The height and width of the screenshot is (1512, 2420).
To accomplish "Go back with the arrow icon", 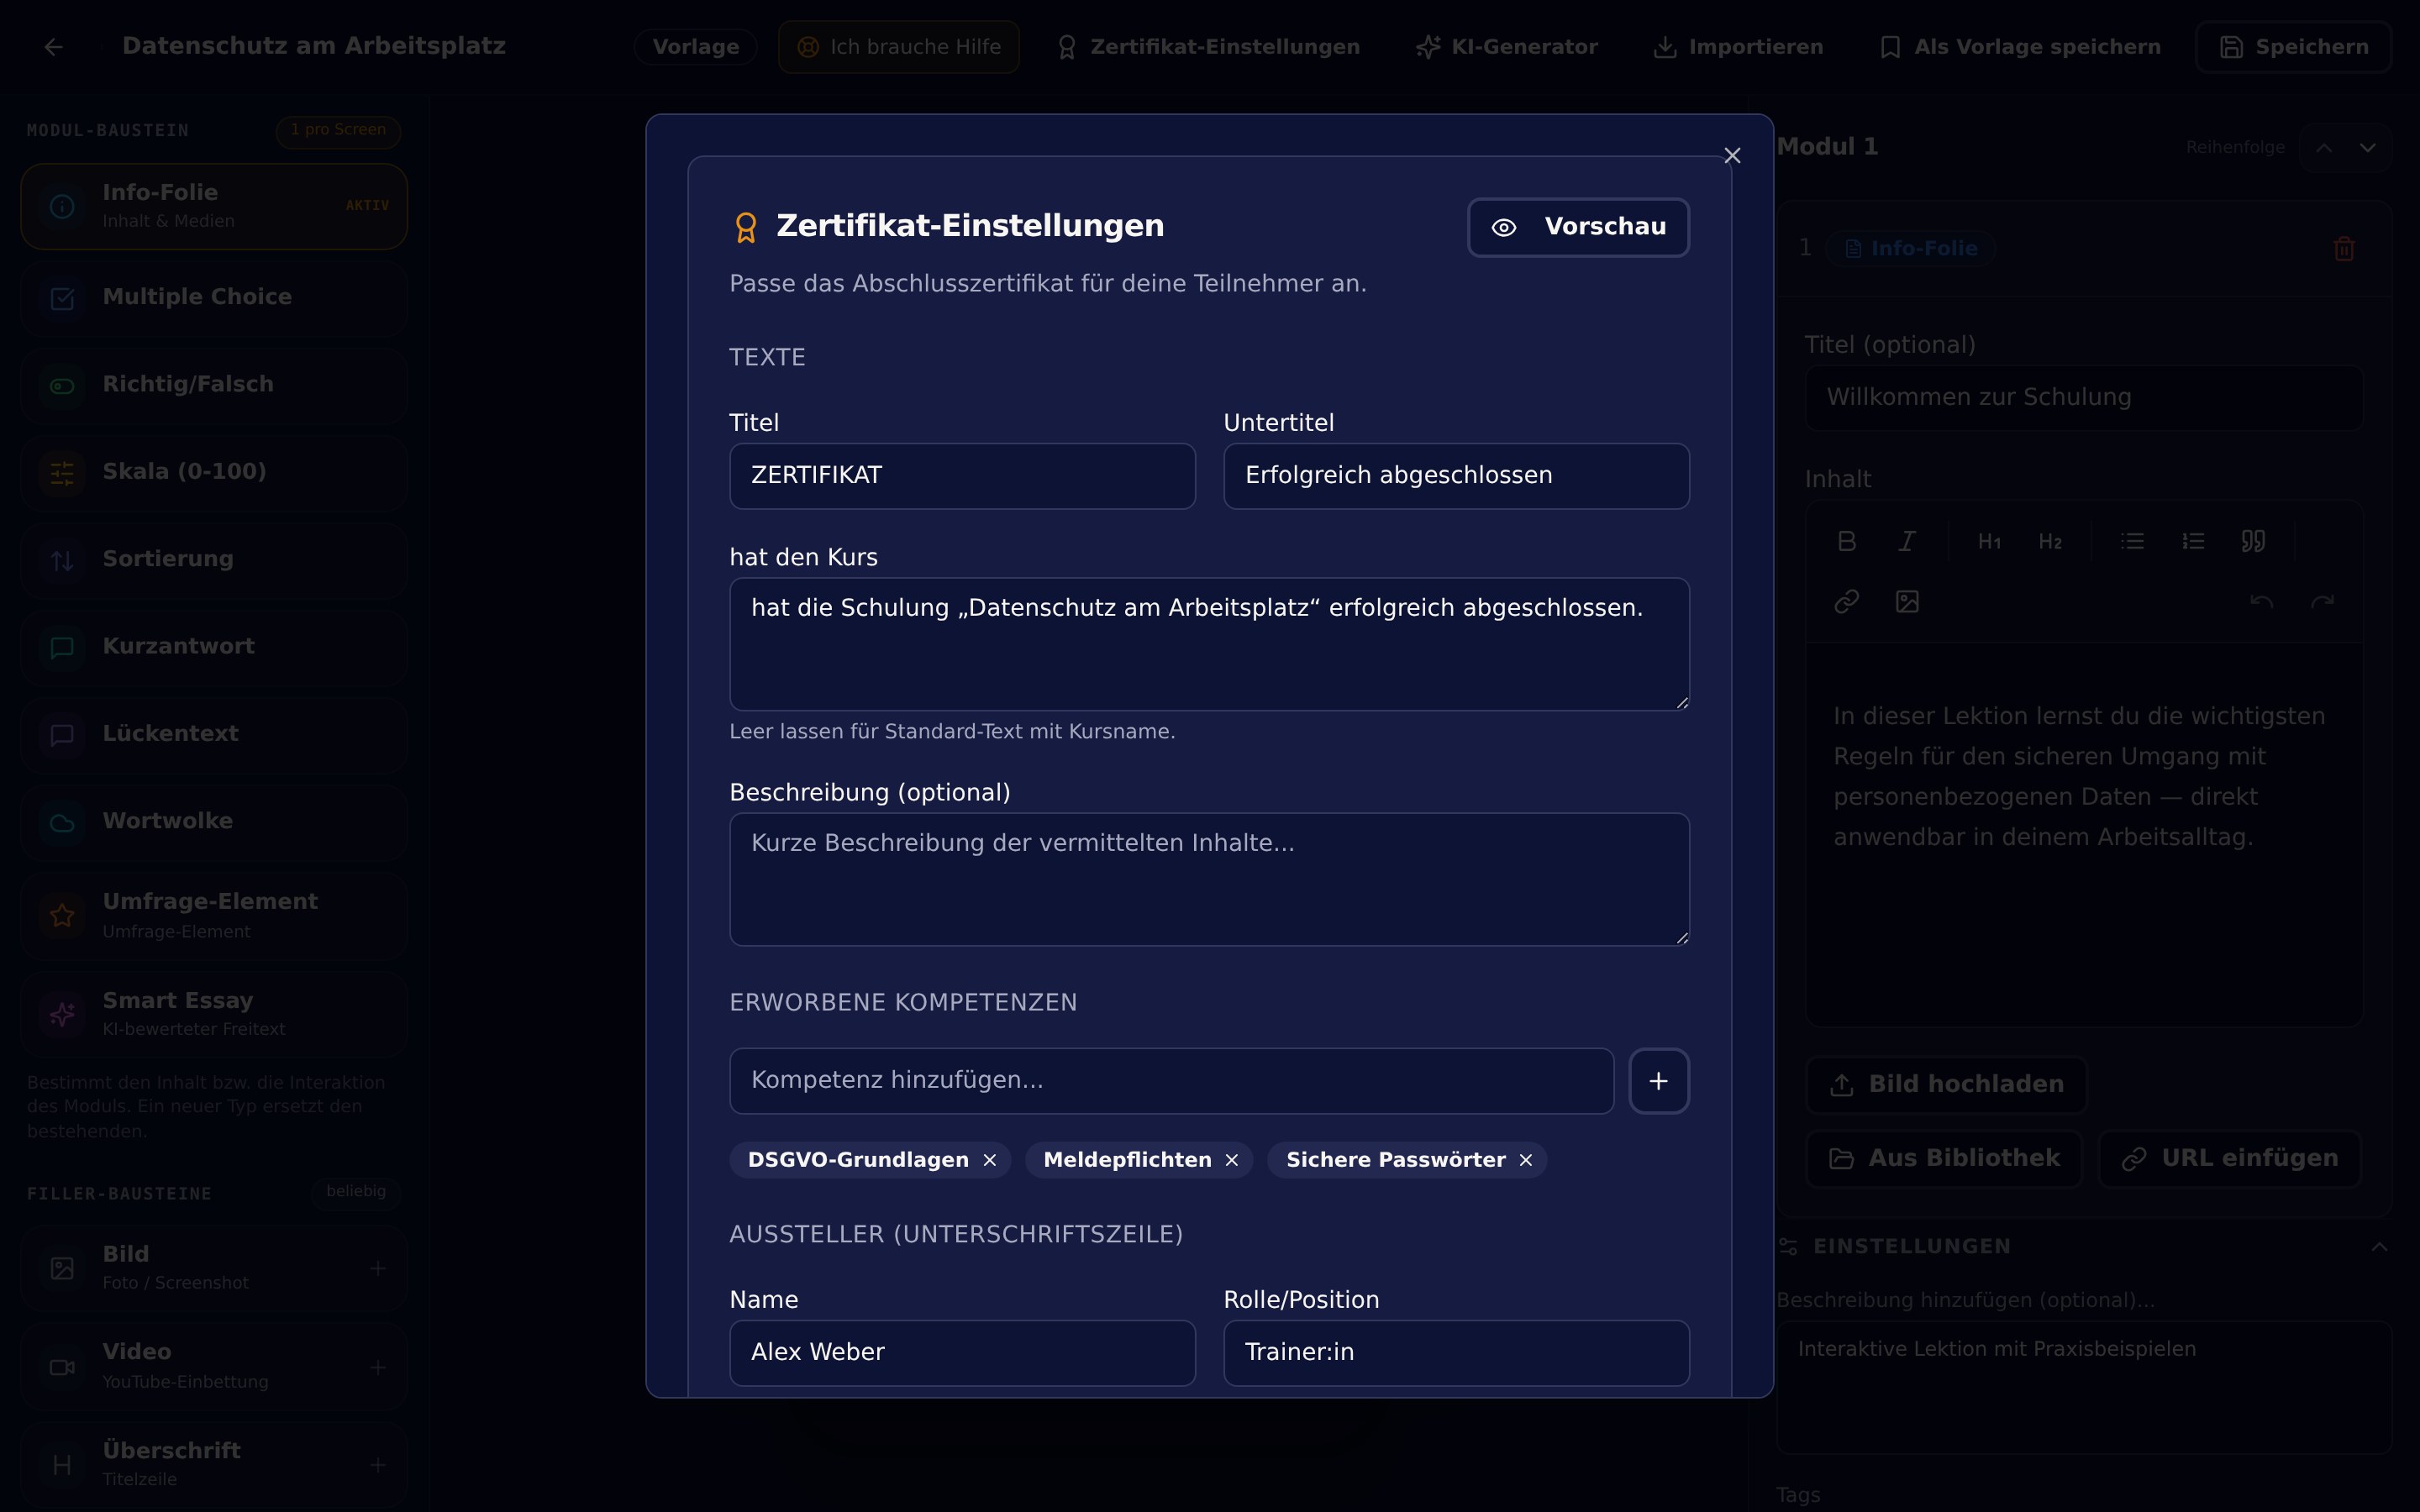I will [54, 47].
